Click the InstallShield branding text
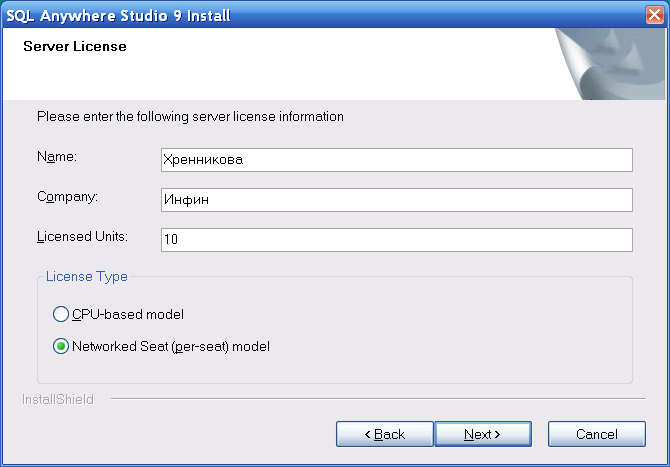The height and width of the screenshot is (467, 670). [58, 399]
